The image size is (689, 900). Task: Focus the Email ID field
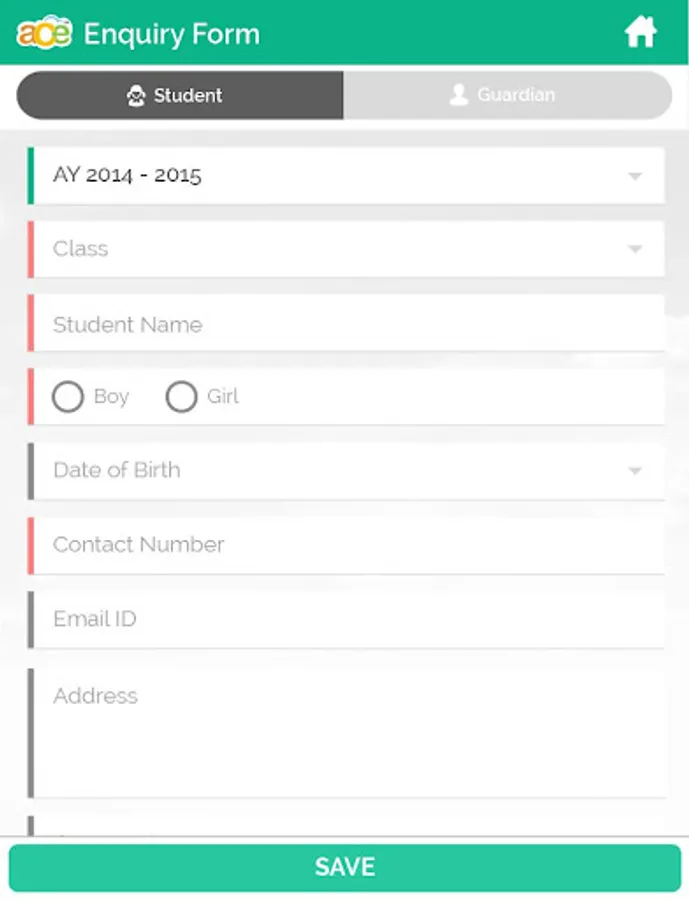pos(346,620)
